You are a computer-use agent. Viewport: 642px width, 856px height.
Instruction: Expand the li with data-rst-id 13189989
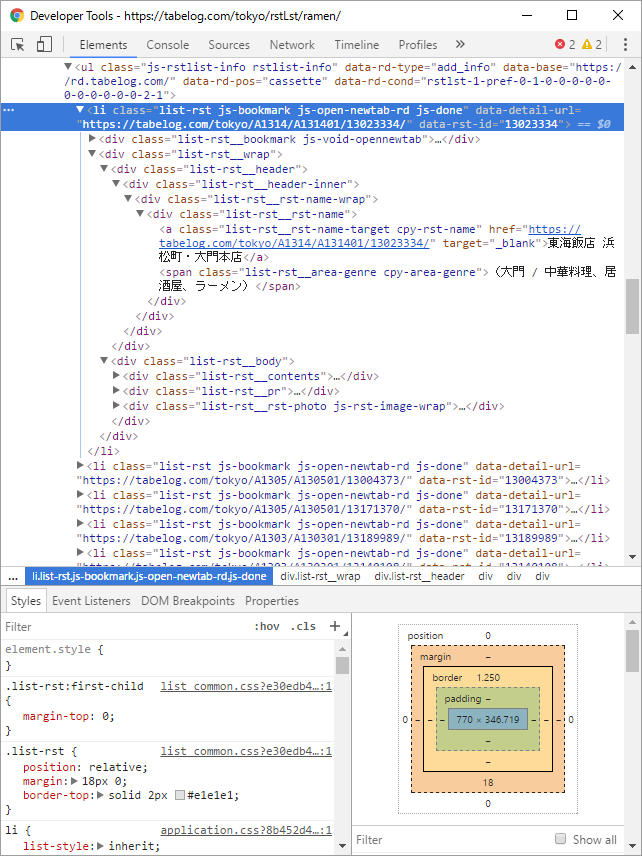(80, 523)
